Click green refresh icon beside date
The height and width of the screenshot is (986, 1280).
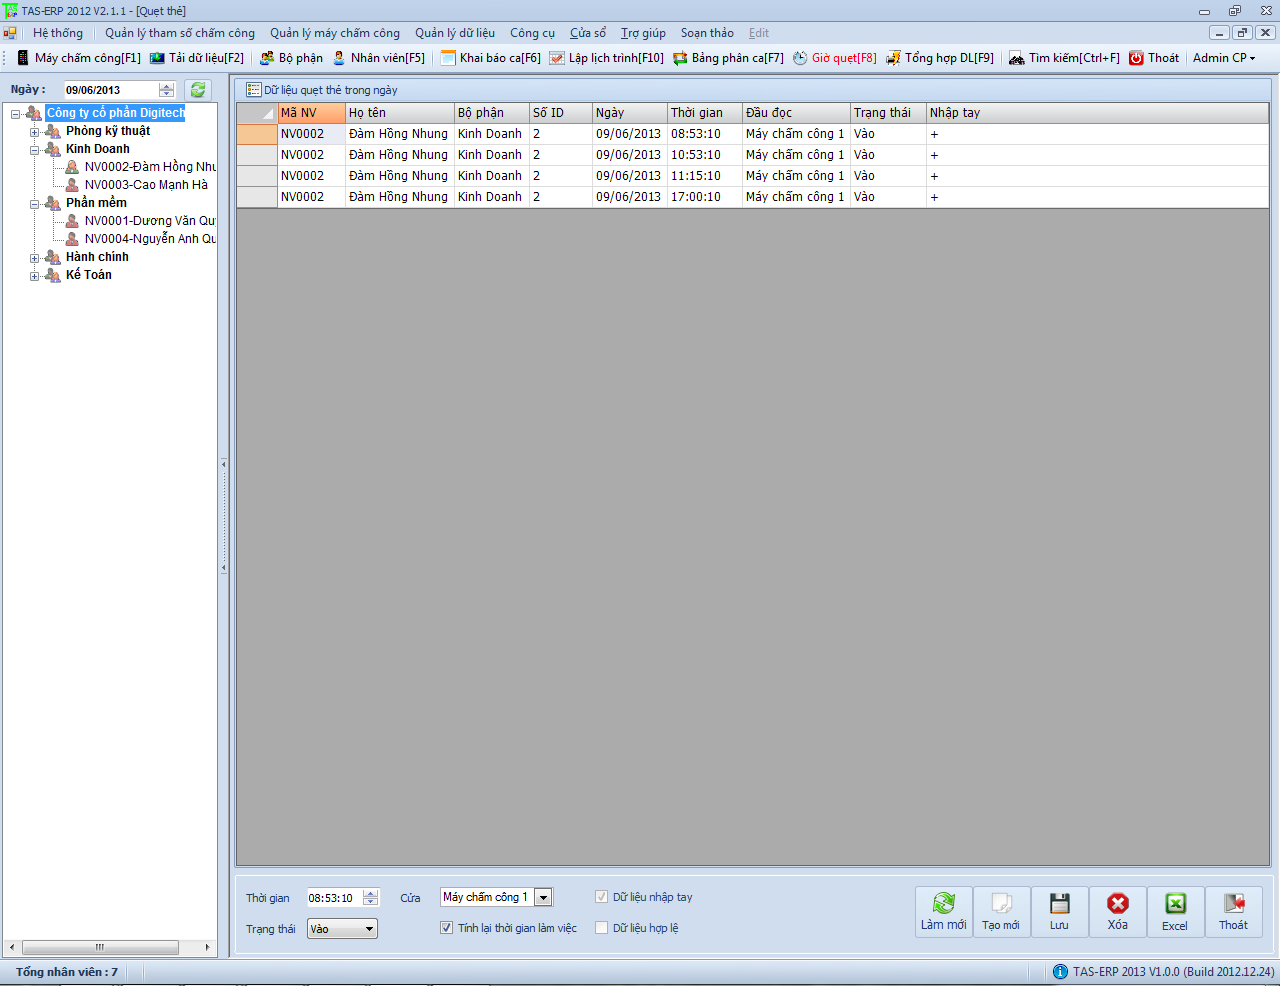point(198,90)
